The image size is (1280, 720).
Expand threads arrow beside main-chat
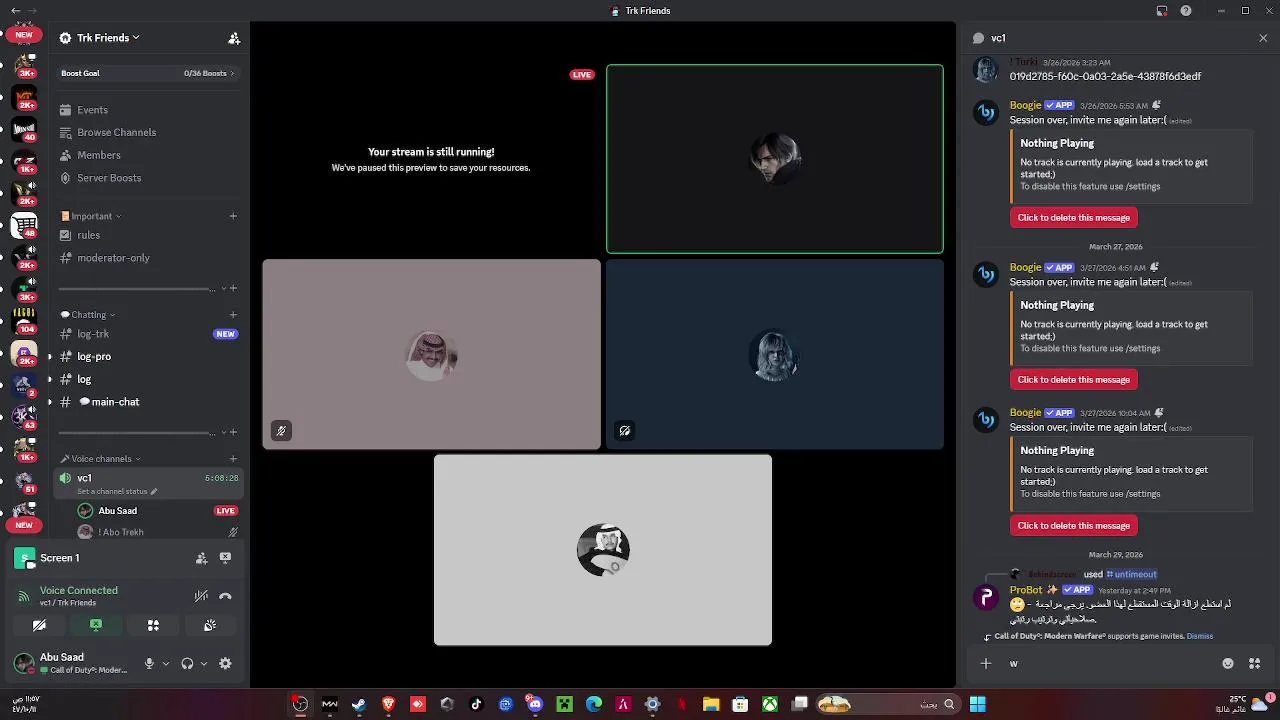[49, 402]
